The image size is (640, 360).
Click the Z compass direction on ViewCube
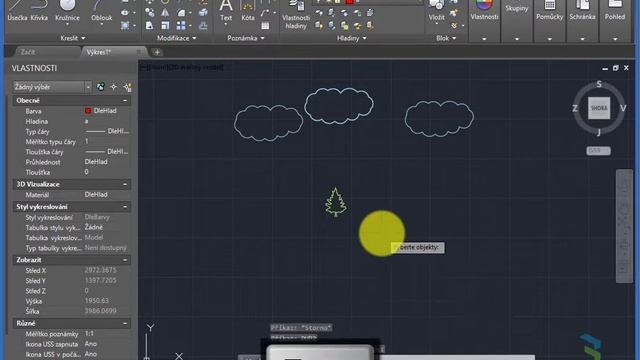575,108
